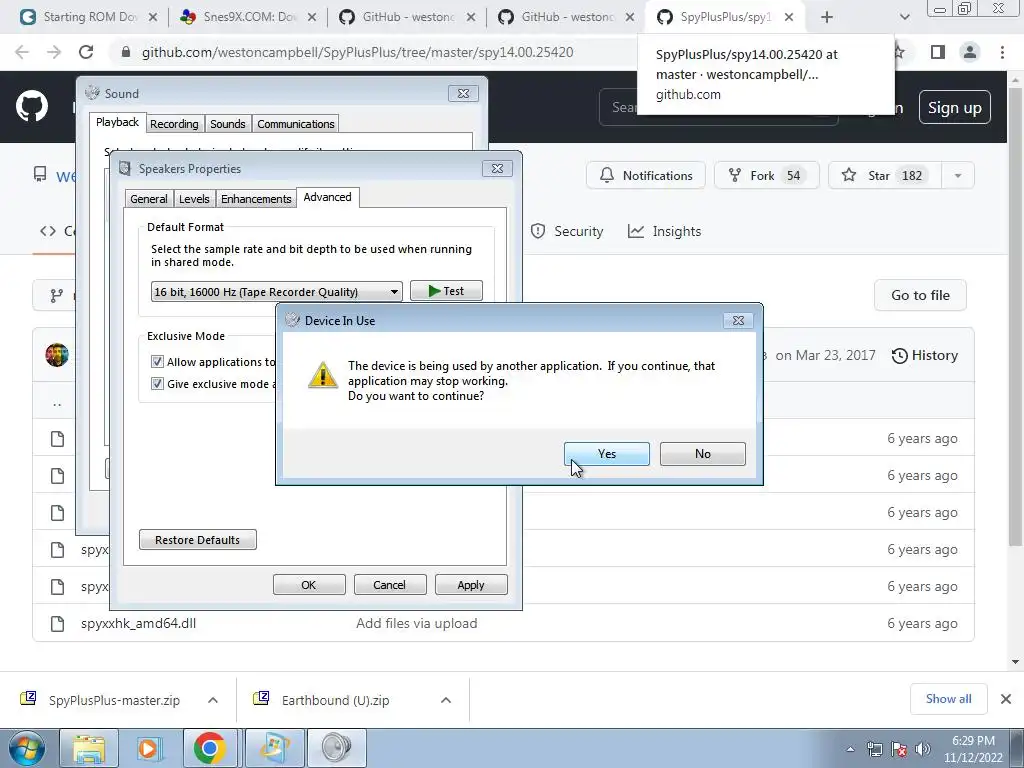Close the Sound window
This screenshot has height=768, width=1024.
point(463,93)
